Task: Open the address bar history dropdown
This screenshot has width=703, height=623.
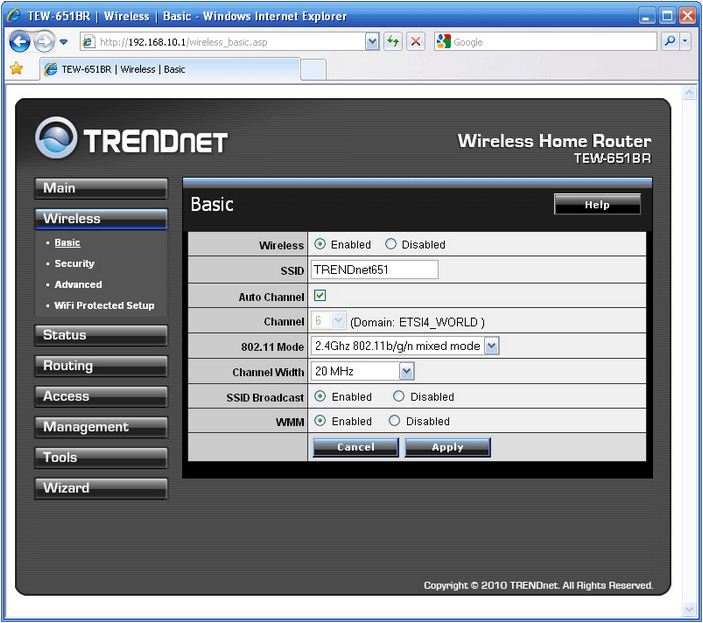Action: coord(372,42)
